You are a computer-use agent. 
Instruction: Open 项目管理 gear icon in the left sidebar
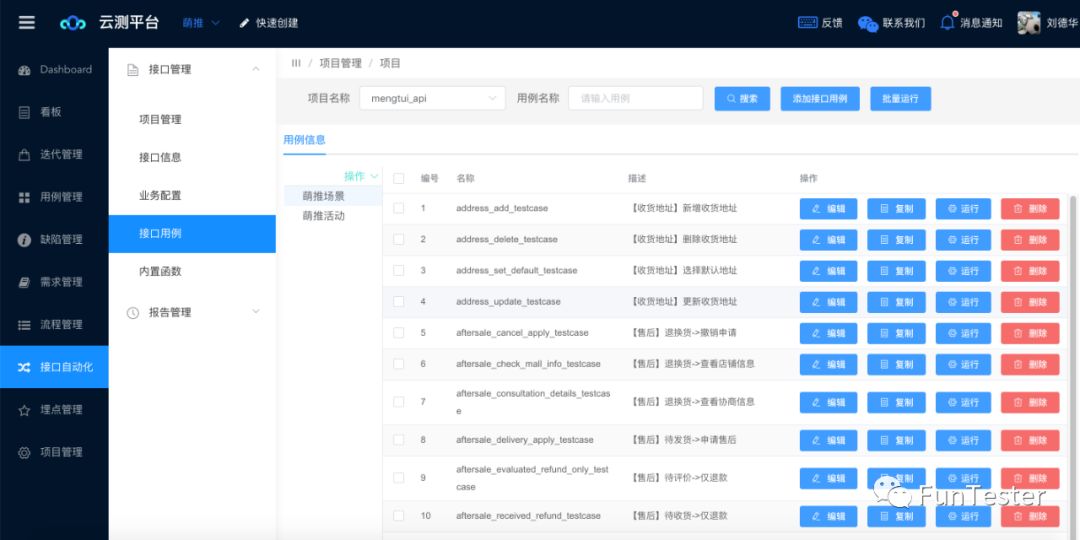coord(24,453)
